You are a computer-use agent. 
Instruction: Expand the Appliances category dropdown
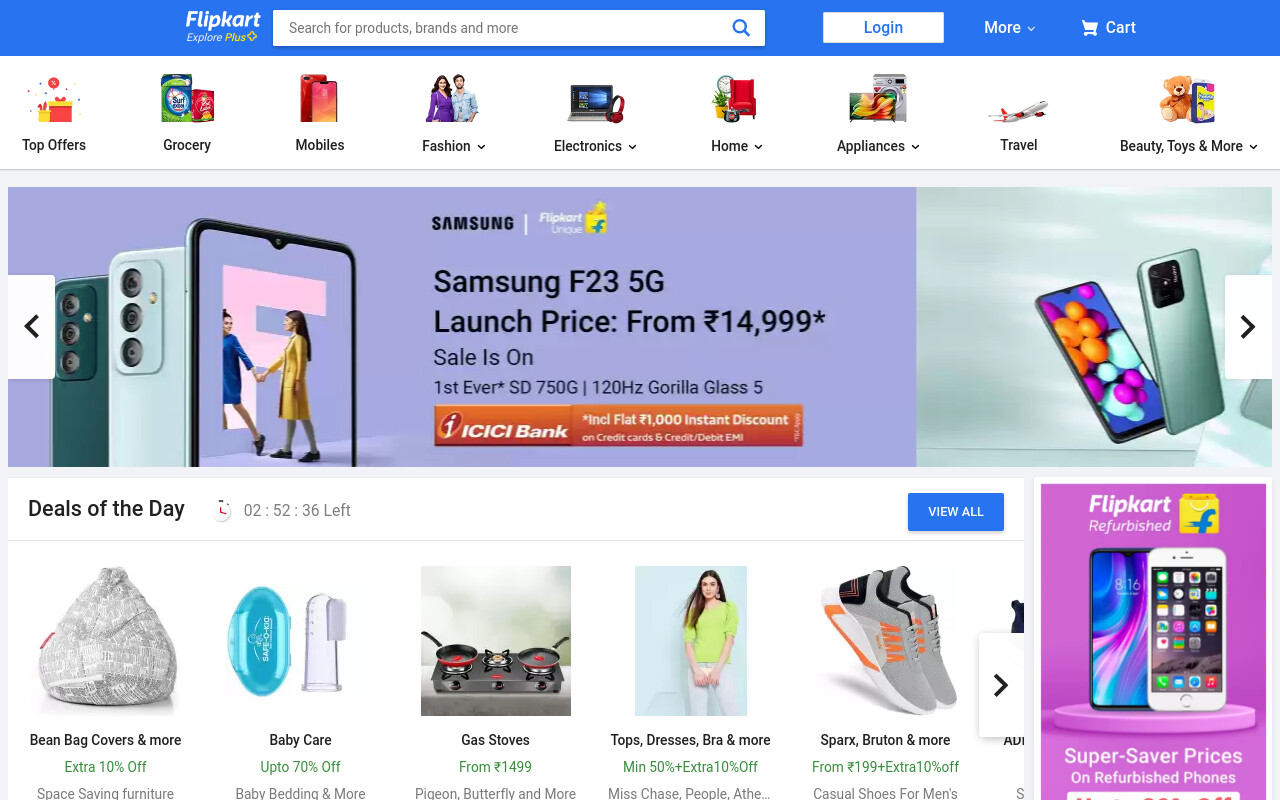[x=878, y=146]
